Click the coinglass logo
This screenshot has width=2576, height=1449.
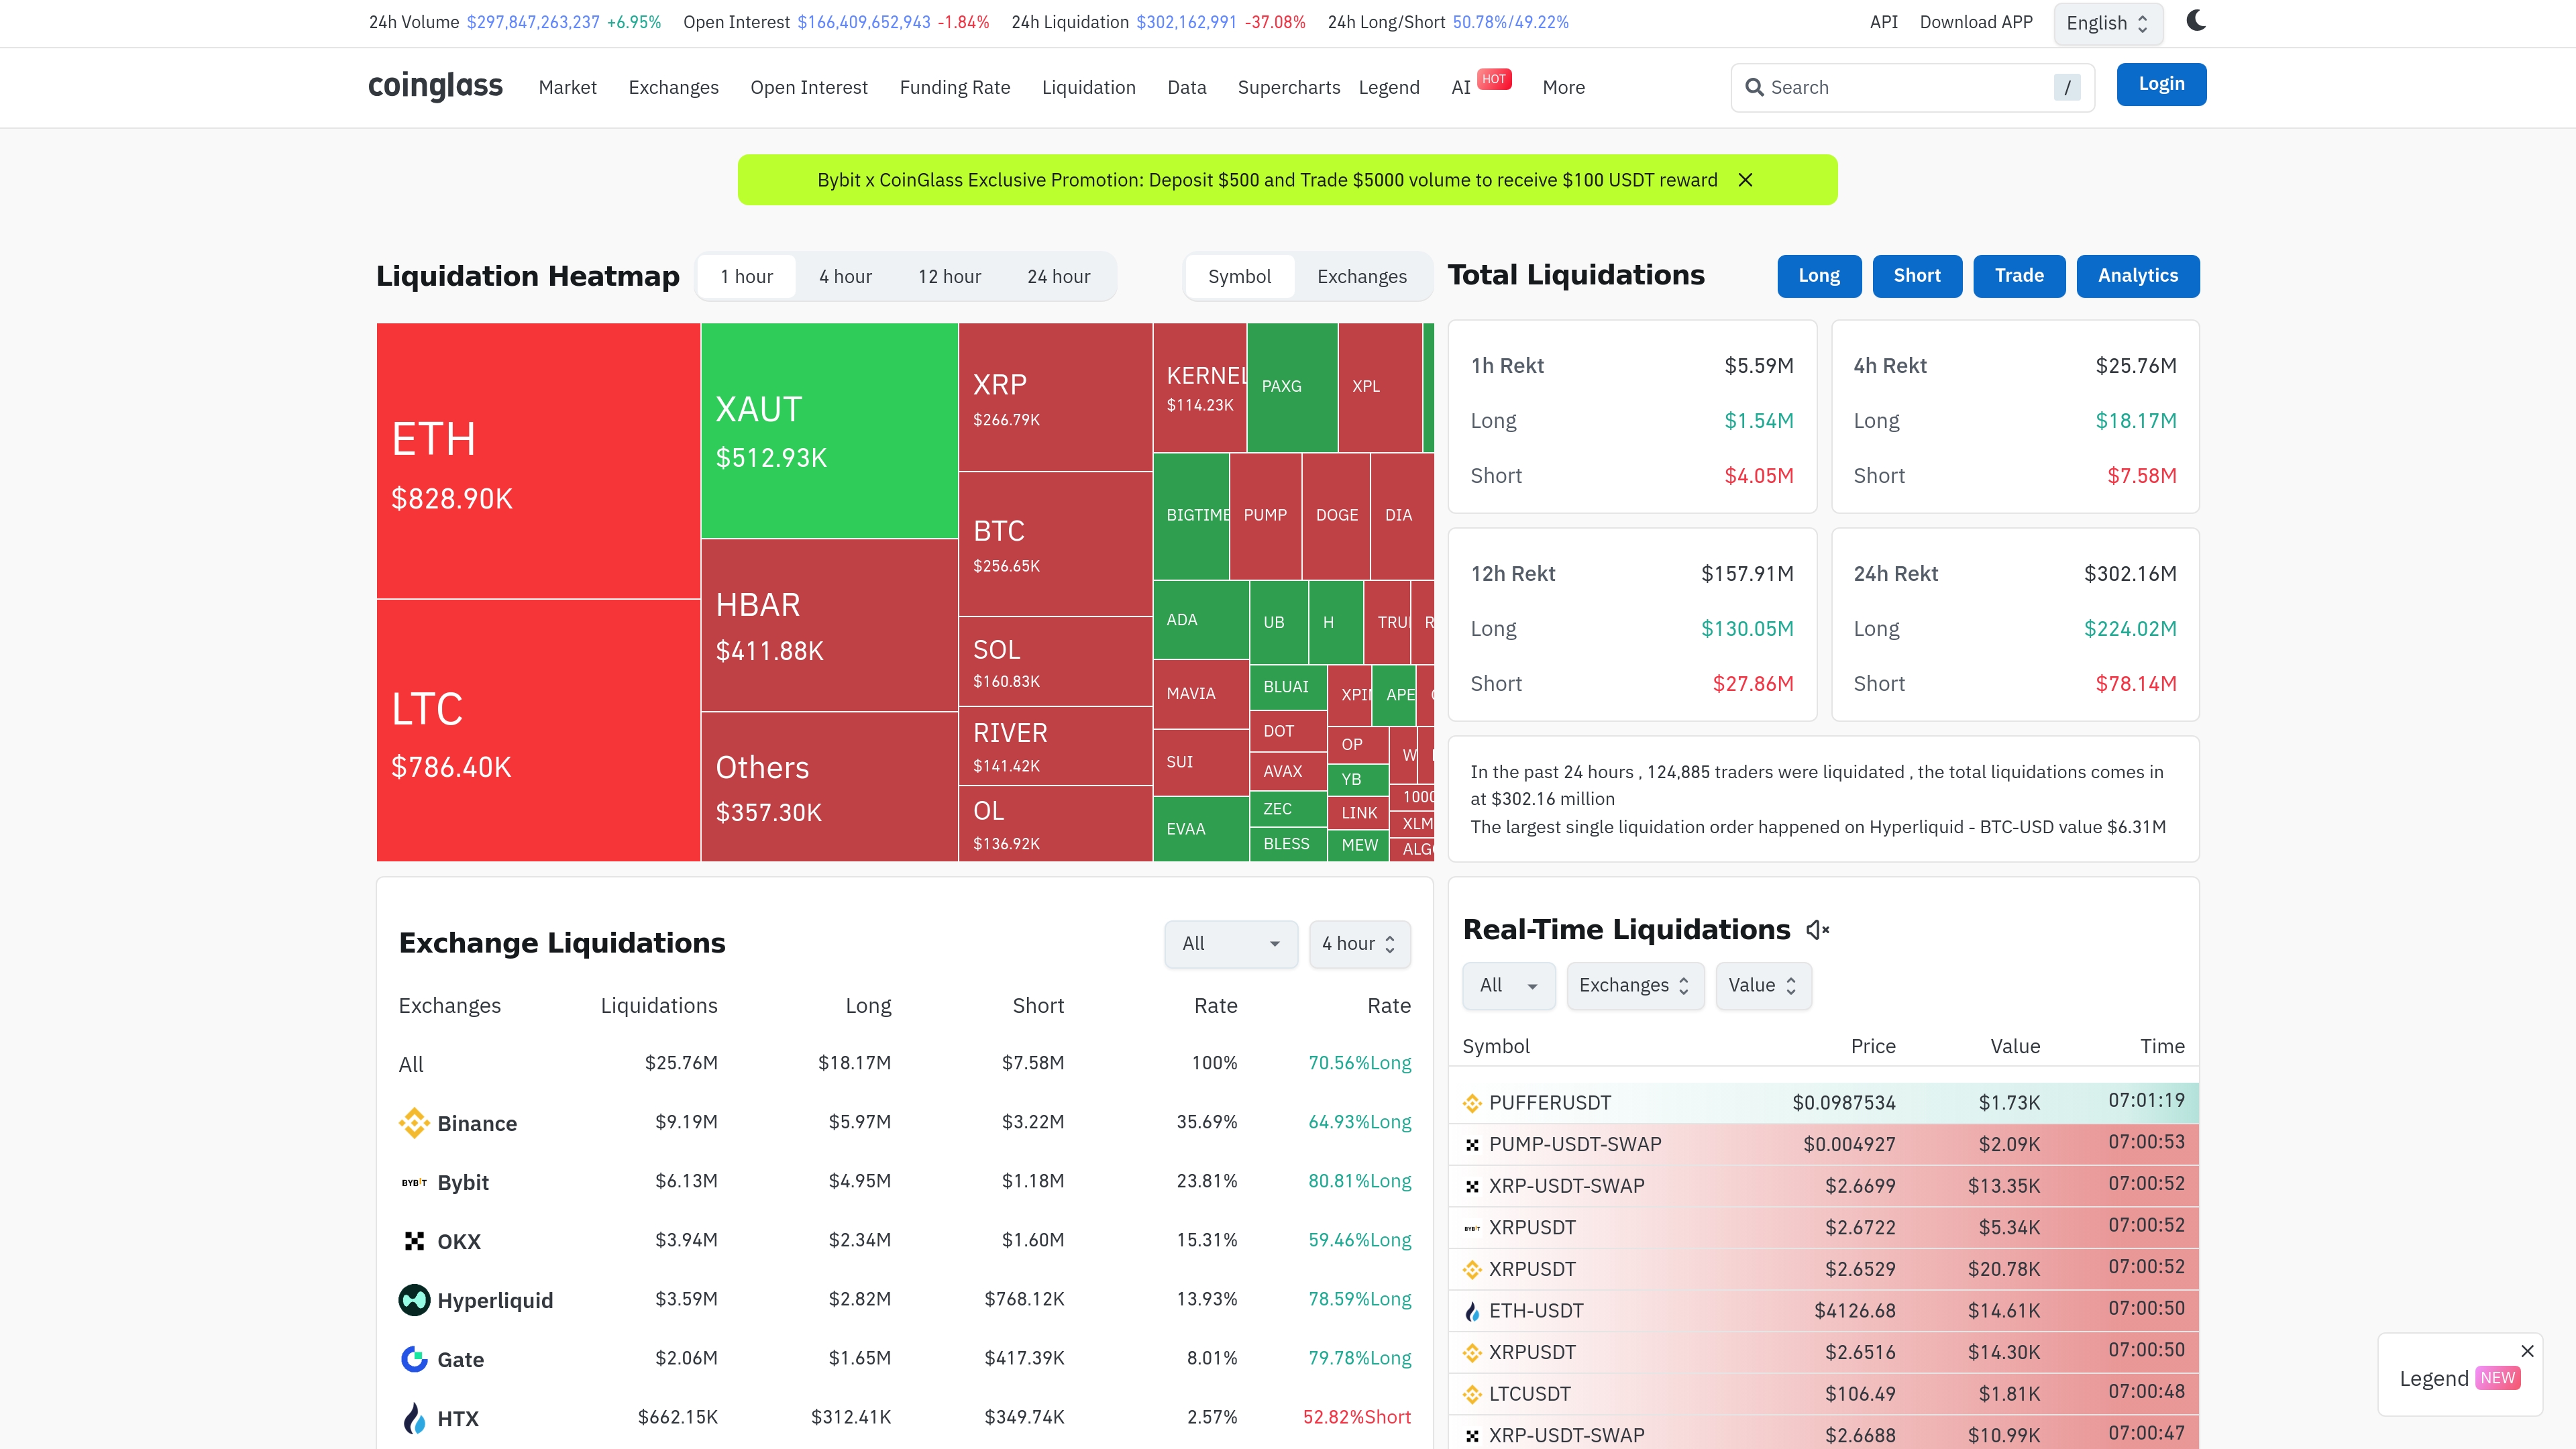pos(435,86)
